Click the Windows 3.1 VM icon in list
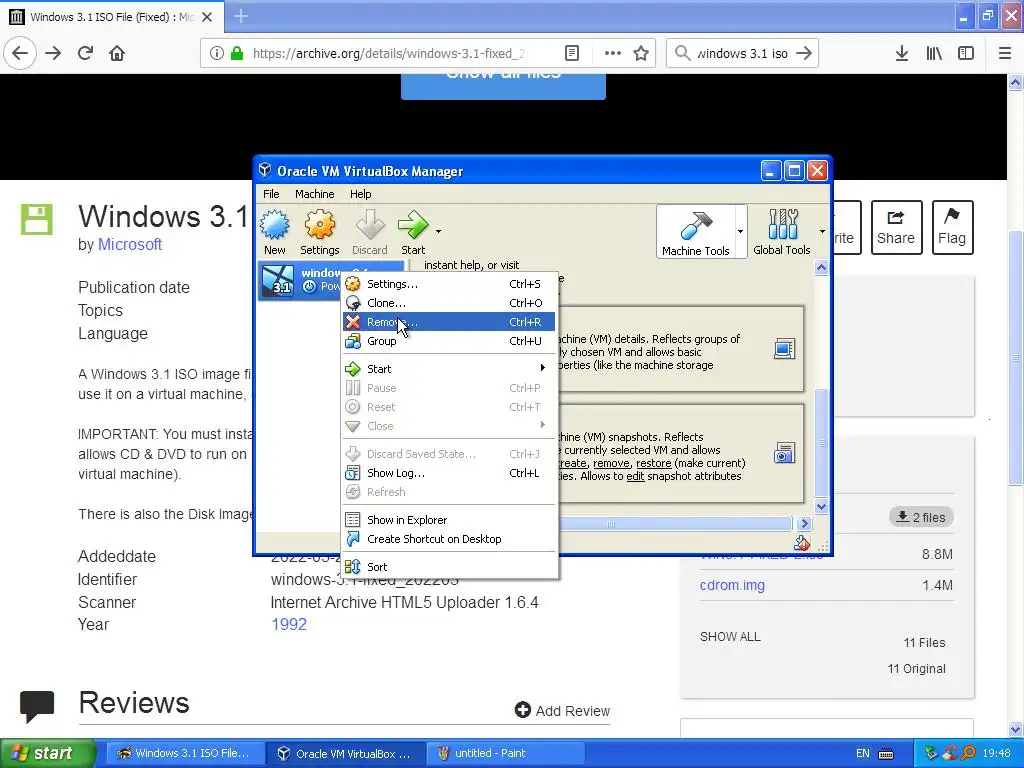Image resolution: width=1024 pixels, height=768 pixels. [278, 281]
